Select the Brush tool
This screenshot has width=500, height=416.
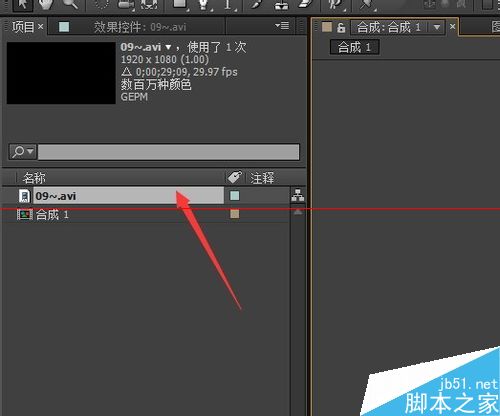coord(258,5)
